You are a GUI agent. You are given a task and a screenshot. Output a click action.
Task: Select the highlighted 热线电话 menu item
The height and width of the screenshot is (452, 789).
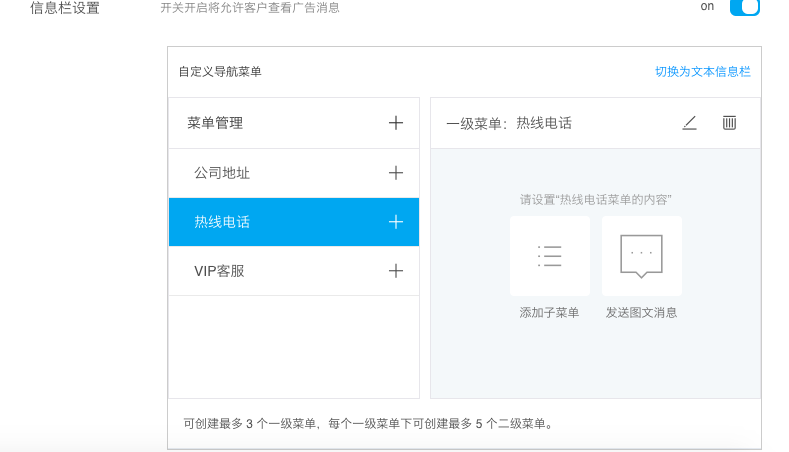click(x=222, y=222)
